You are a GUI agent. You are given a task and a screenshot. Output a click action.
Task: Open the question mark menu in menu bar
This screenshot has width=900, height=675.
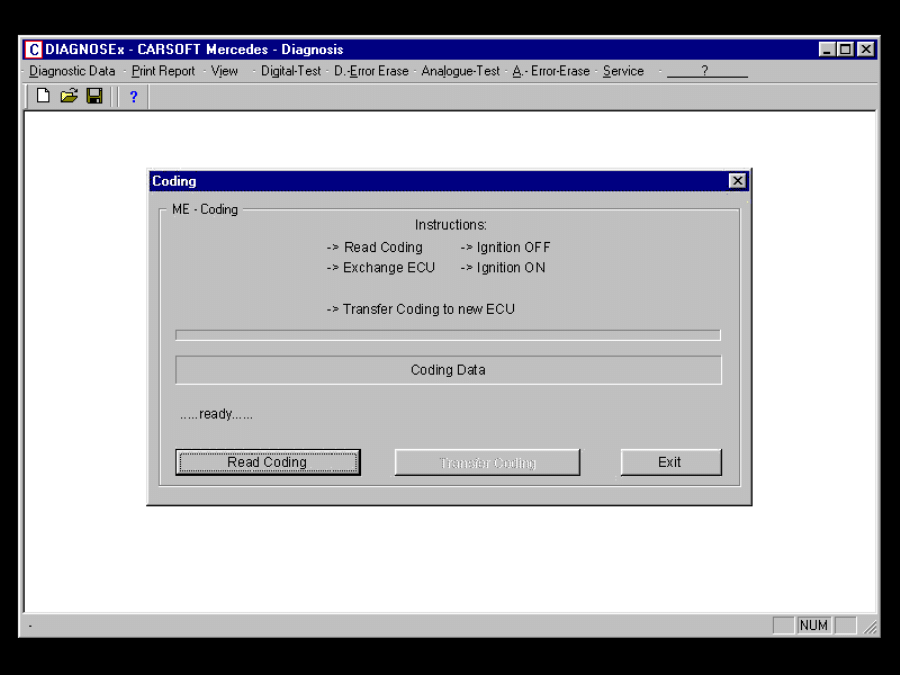(705, 71)
